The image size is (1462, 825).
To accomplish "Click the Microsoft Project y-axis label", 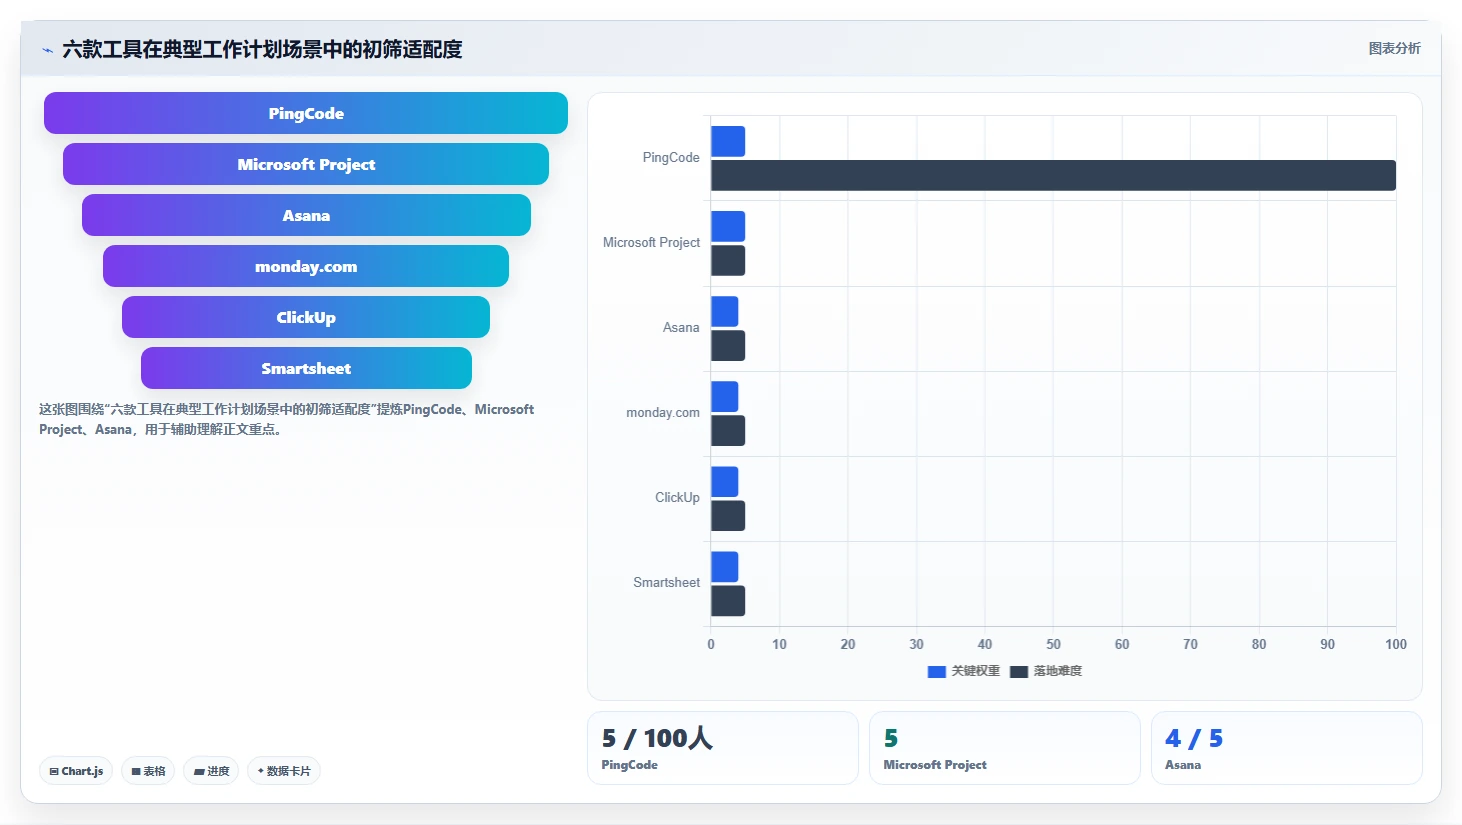I will [651, 242].
